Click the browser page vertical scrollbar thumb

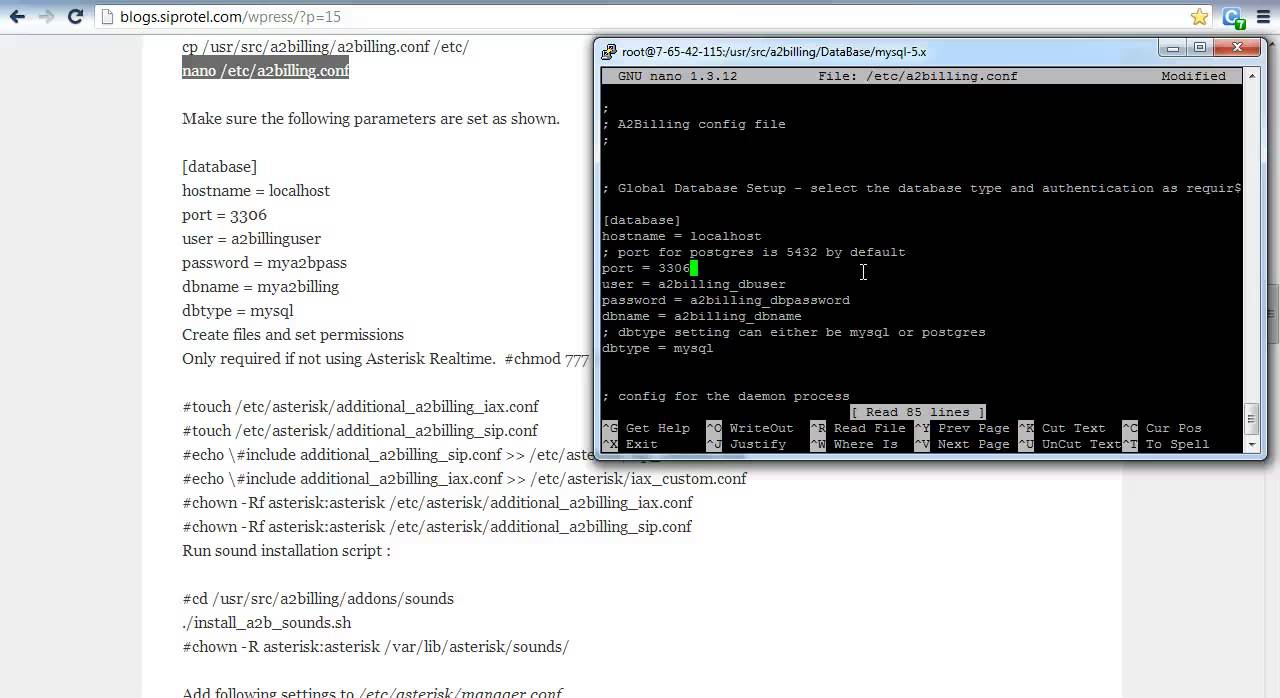tap(1272, 314)
